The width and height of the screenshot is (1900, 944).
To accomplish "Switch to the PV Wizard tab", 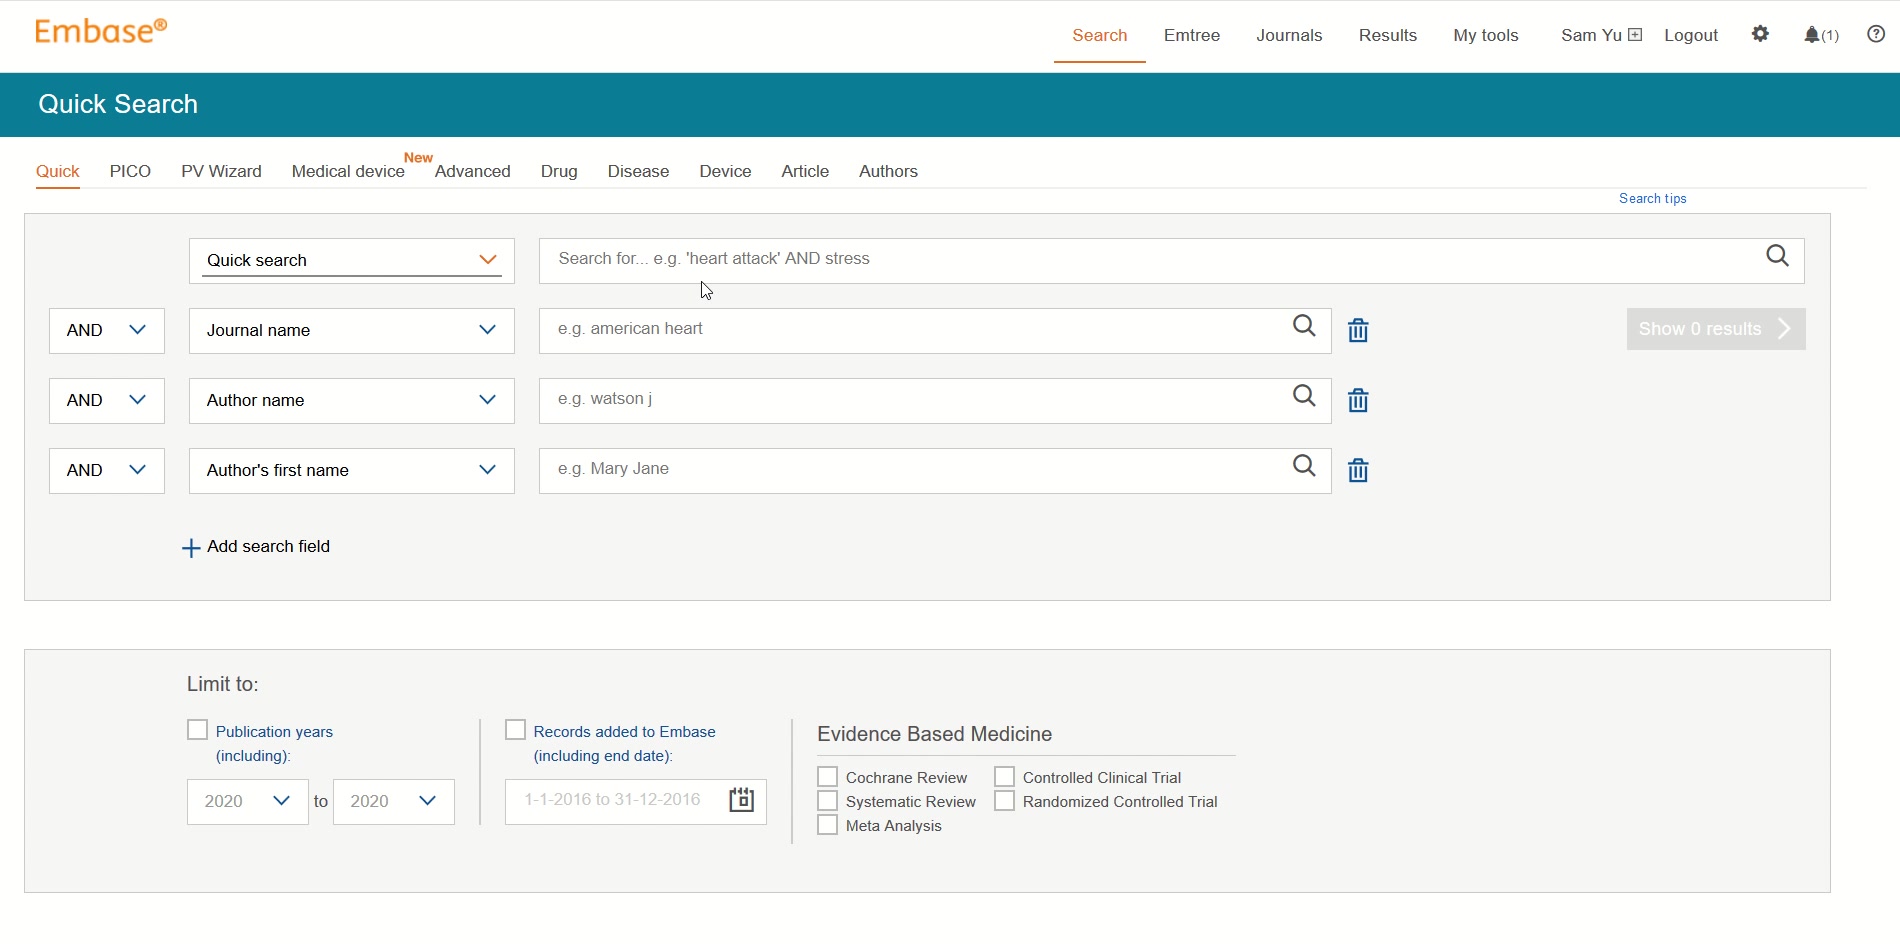I will (221, 171).
